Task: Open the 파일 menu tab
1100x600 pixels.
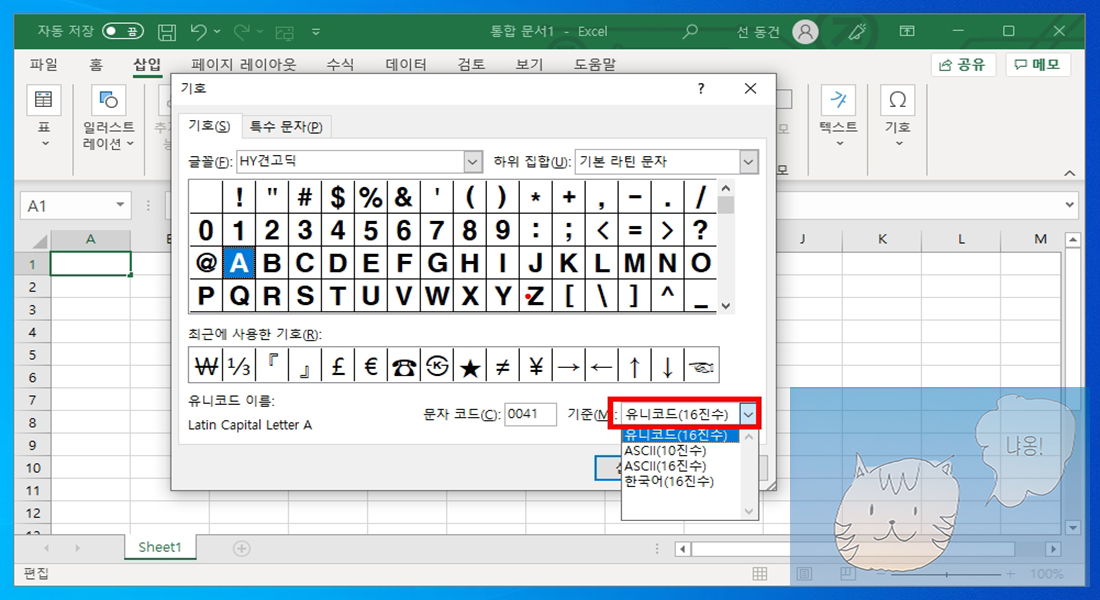Action: pyautogui.click(x=43, y=65)
